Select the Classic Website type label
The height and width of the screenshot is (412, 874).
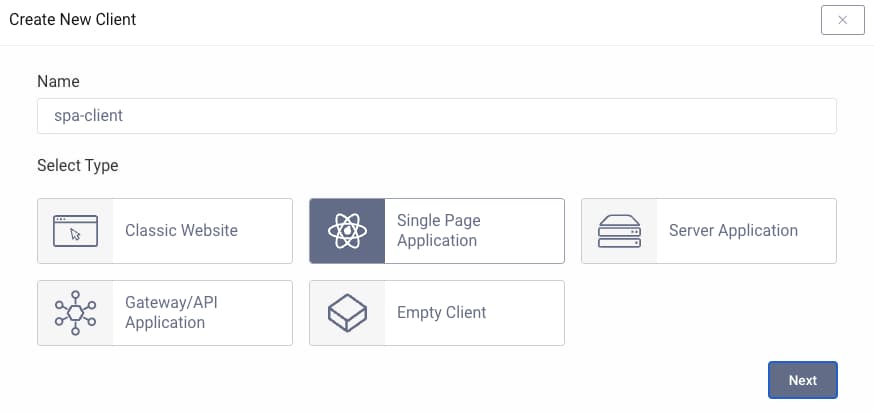click(181, 231)
